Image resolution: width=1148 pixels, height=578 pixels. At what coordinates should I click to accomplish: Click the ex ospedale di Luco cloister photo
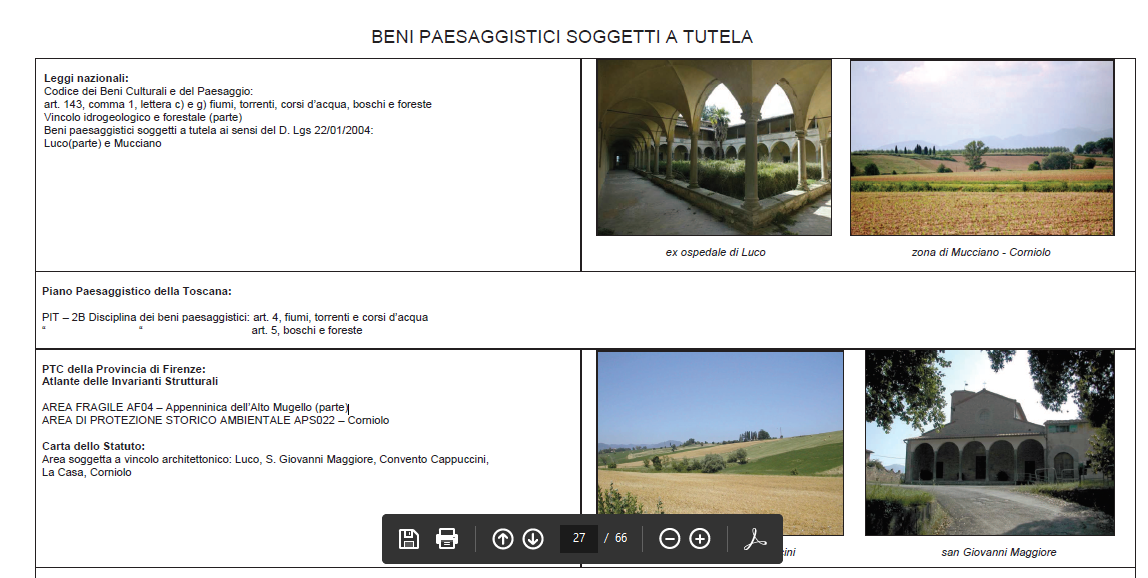point(713,147)
